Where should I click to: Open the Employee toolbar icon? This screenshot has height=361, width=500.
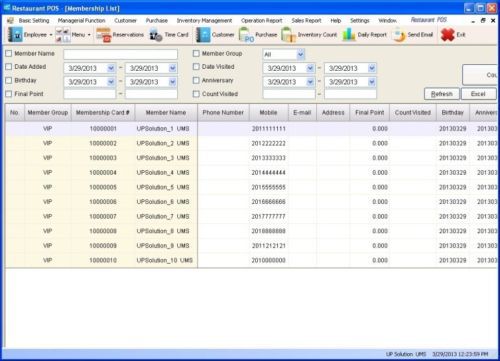[15, 35]
